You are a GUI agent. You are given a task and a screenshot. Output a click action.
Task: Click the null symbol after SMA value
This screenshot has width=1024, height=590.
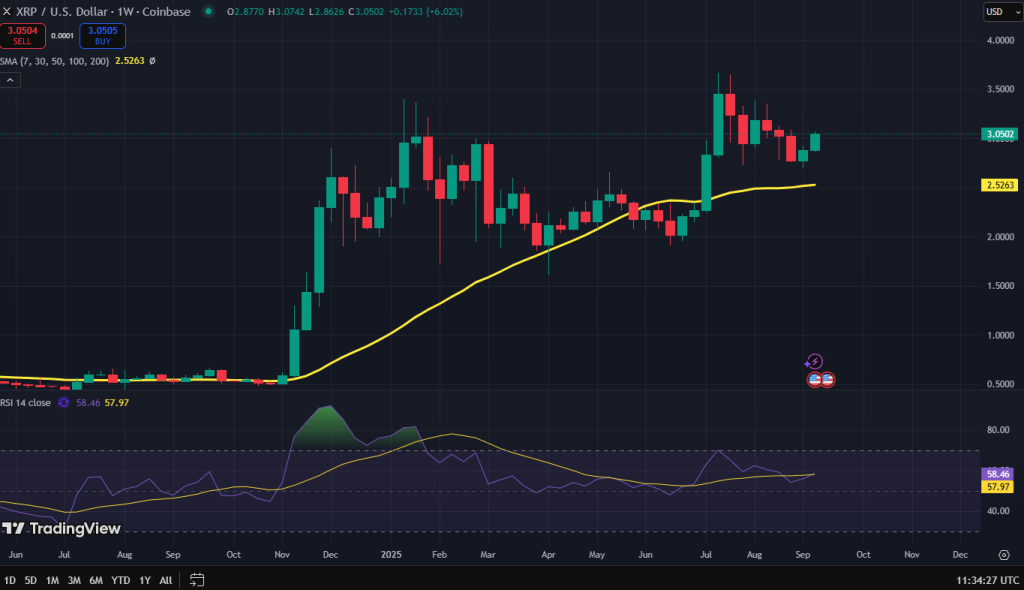[152, 61]
